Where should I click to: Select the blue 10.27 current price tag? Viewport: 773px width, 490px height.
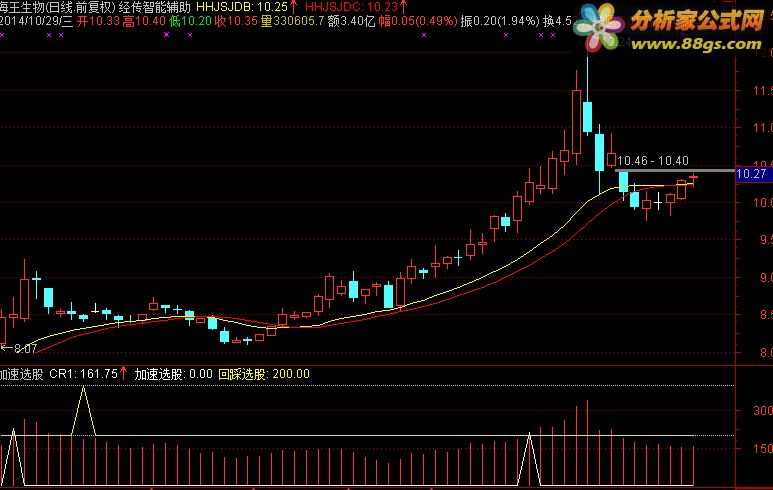point(753,174)
